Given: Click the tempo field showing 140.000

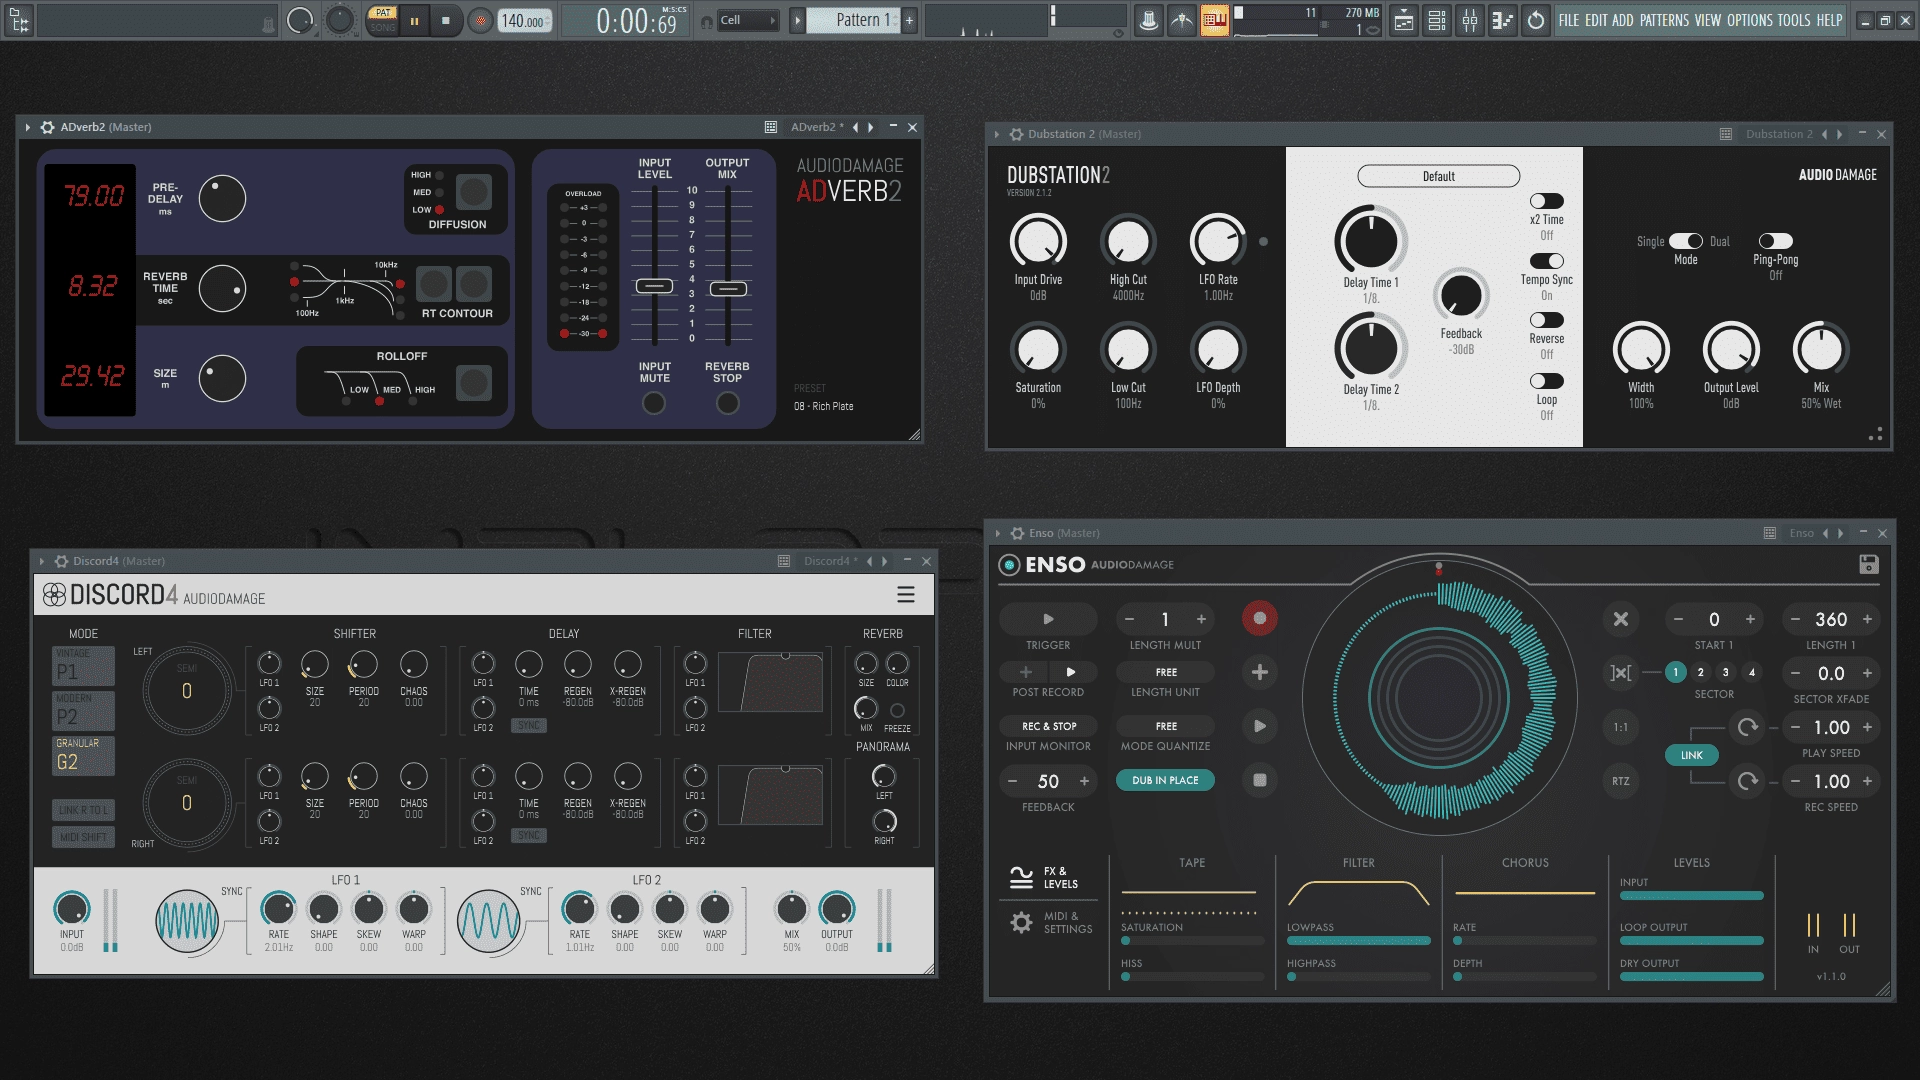Looking at the screenshot, I should (524, 20).
